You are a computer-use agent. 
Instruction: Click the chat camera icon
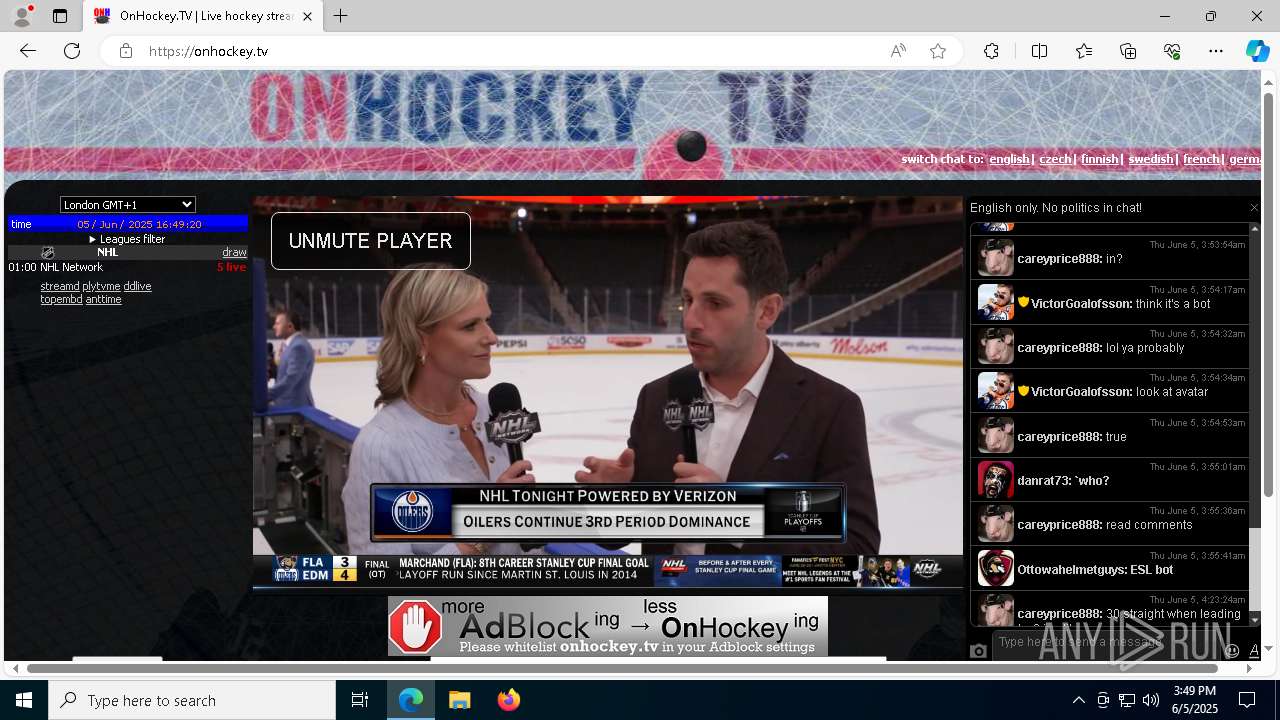click(x=979, y=651)
